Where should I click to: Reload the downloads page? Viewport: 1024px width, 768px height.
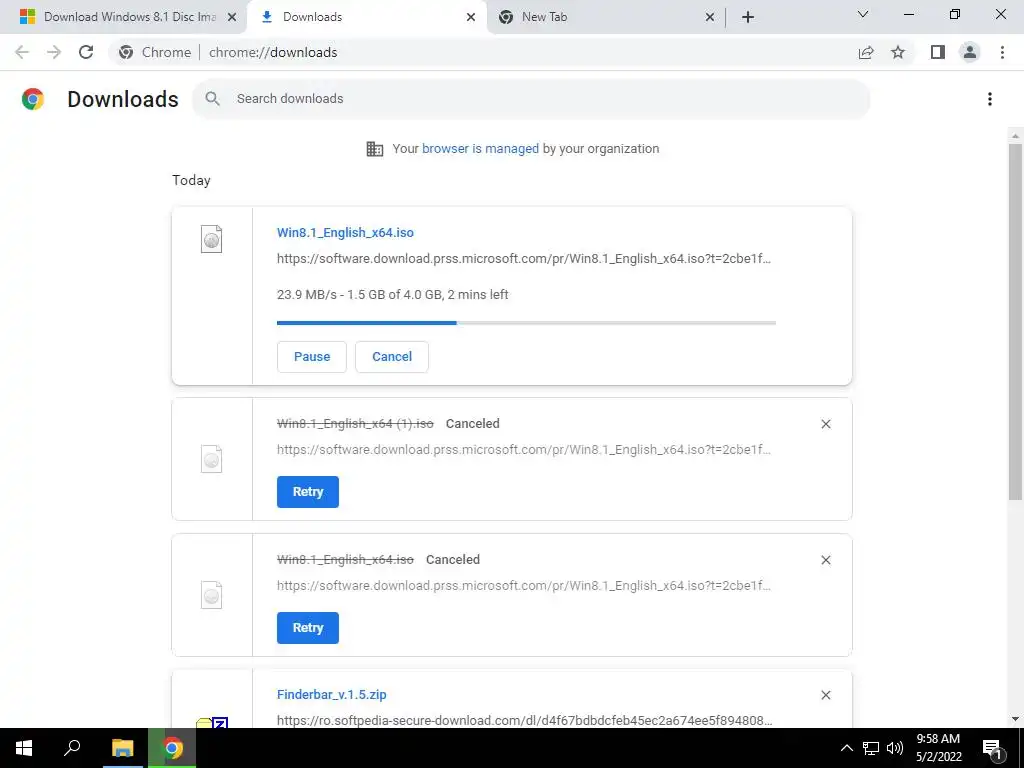tap(86, 52)
